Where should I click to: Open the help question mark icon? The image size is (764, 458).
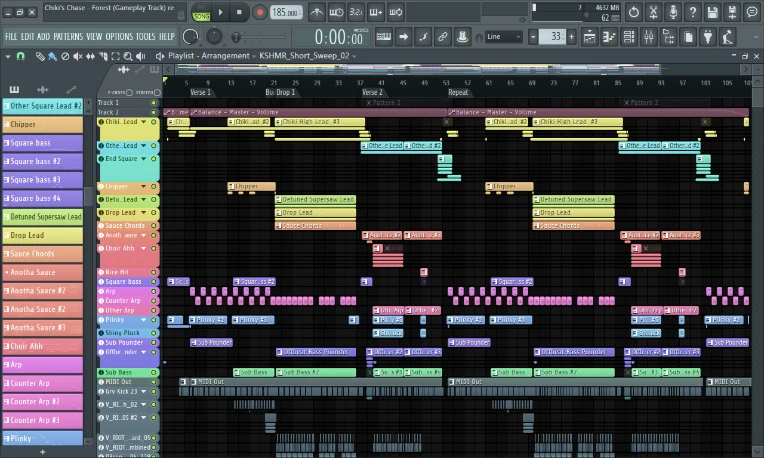click(693, 12)
